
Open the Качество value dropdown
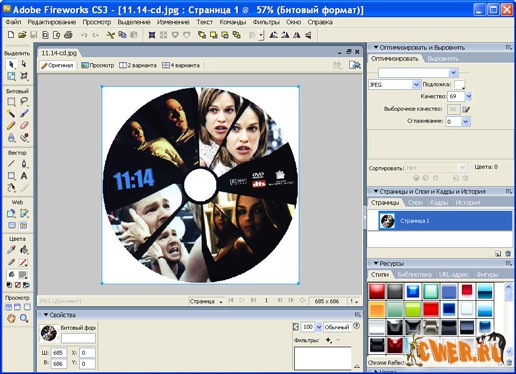[x=469, y=96]
